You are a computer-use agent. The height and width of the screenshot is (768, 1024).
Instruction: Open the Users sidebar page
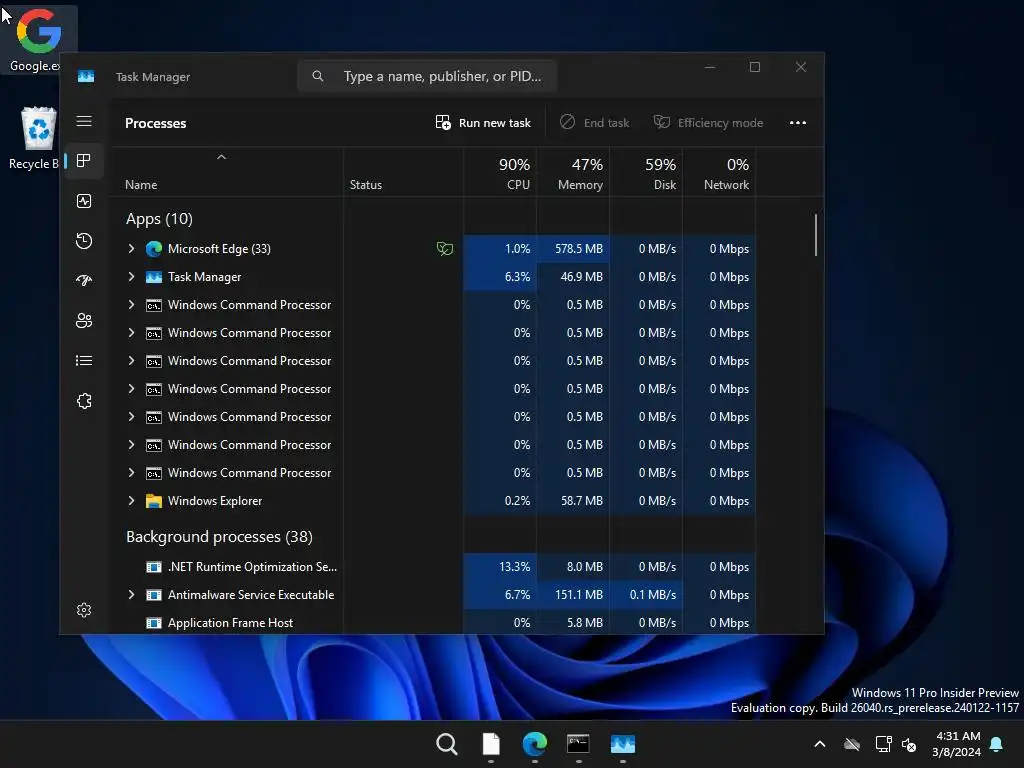pos(84,321)
